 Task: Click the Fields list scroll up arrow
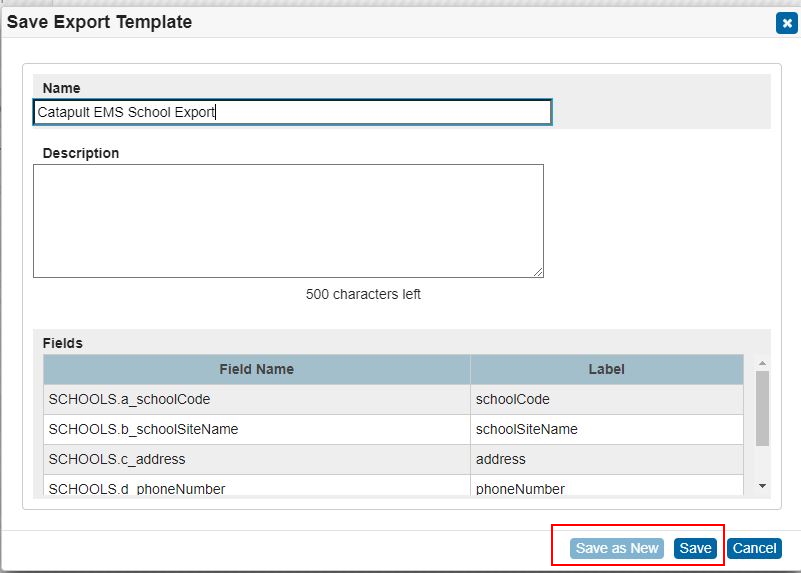click(x=762, y=363)
